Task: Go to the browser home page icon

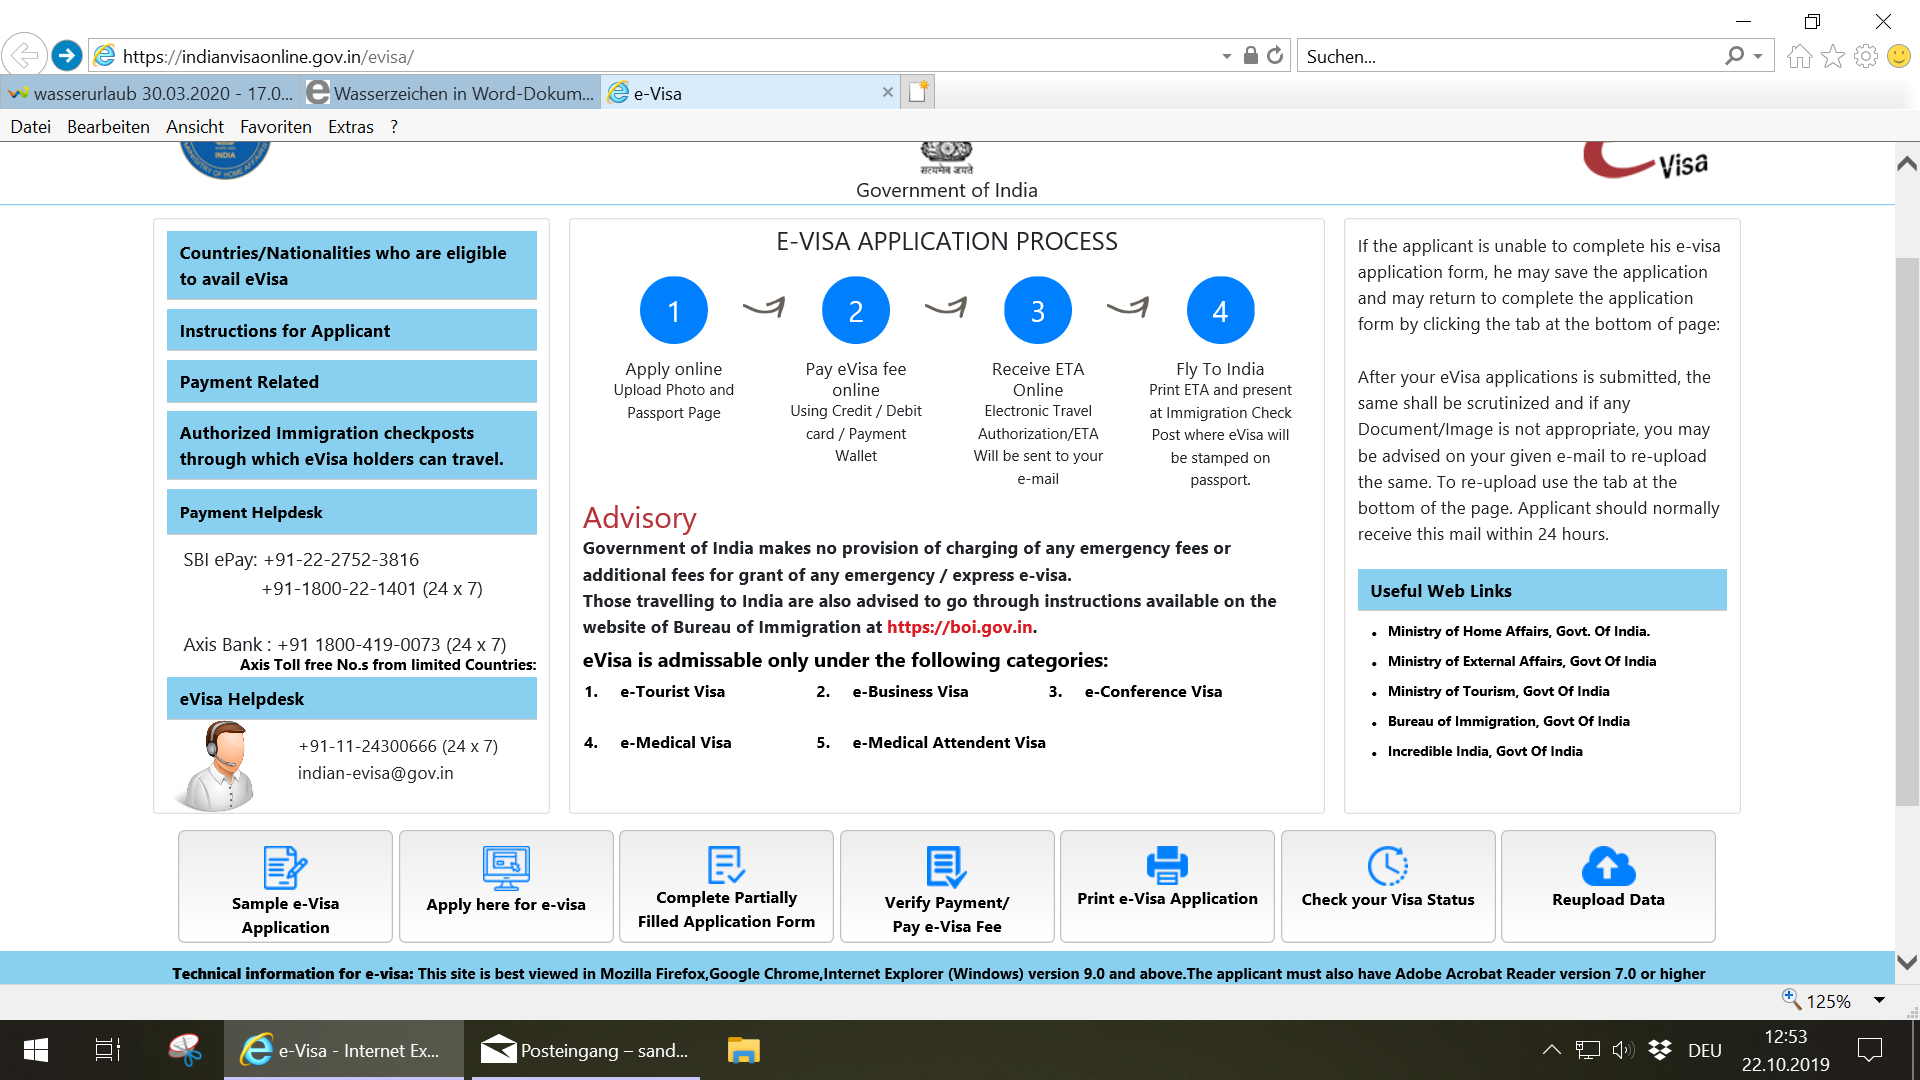Action: pyautogui.click(x=1800, y=56)
